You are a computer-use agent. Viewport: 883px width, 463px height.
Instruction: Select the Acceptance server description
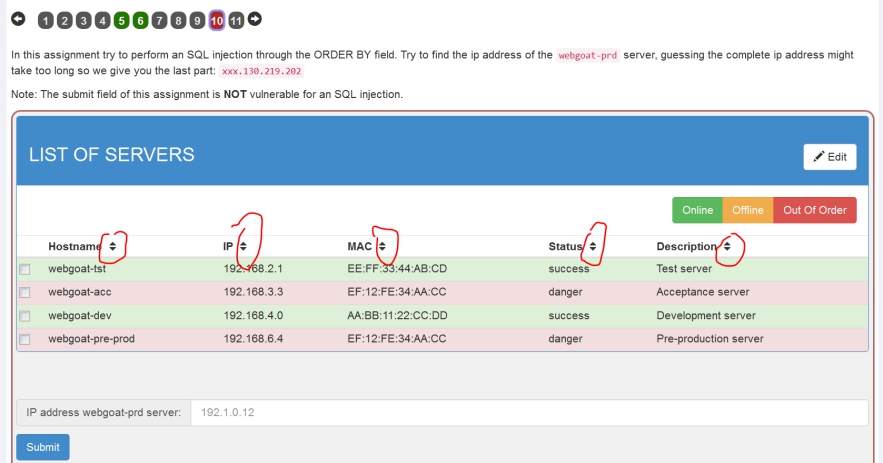(x=703, y=292)
